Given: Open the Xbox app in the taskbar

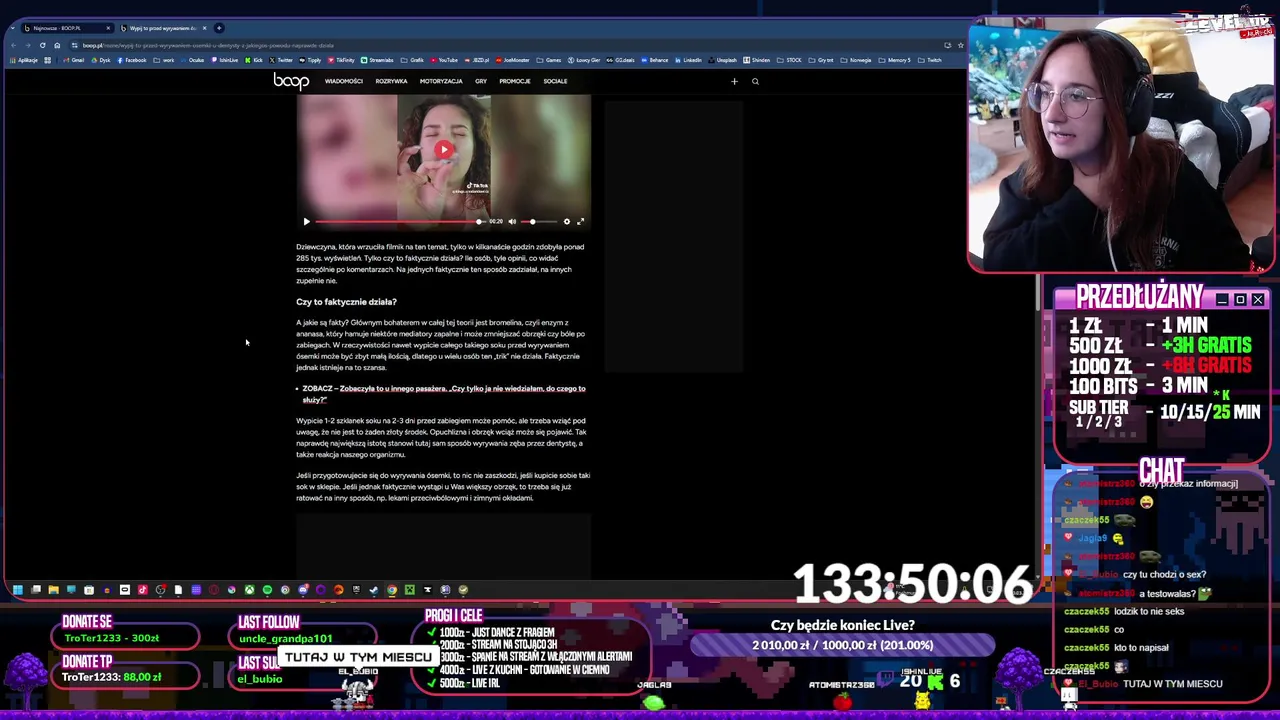Looking at the screenshot, I should [249, 590].
